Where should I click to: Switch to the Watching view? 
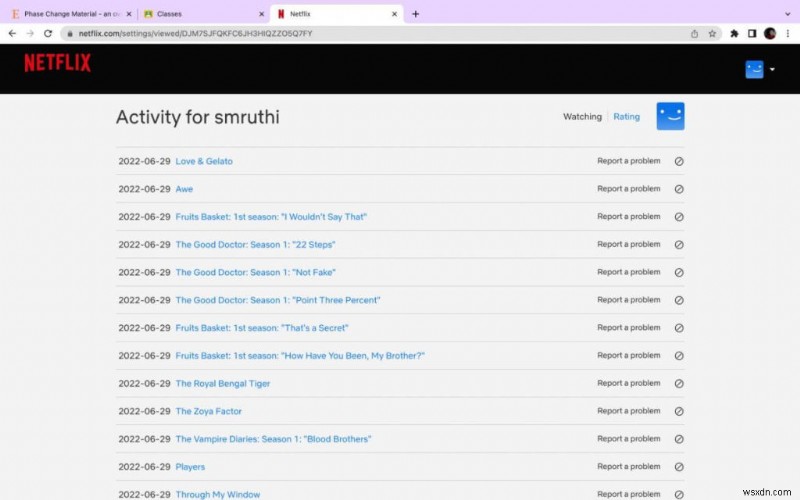(x=582, y=116)
